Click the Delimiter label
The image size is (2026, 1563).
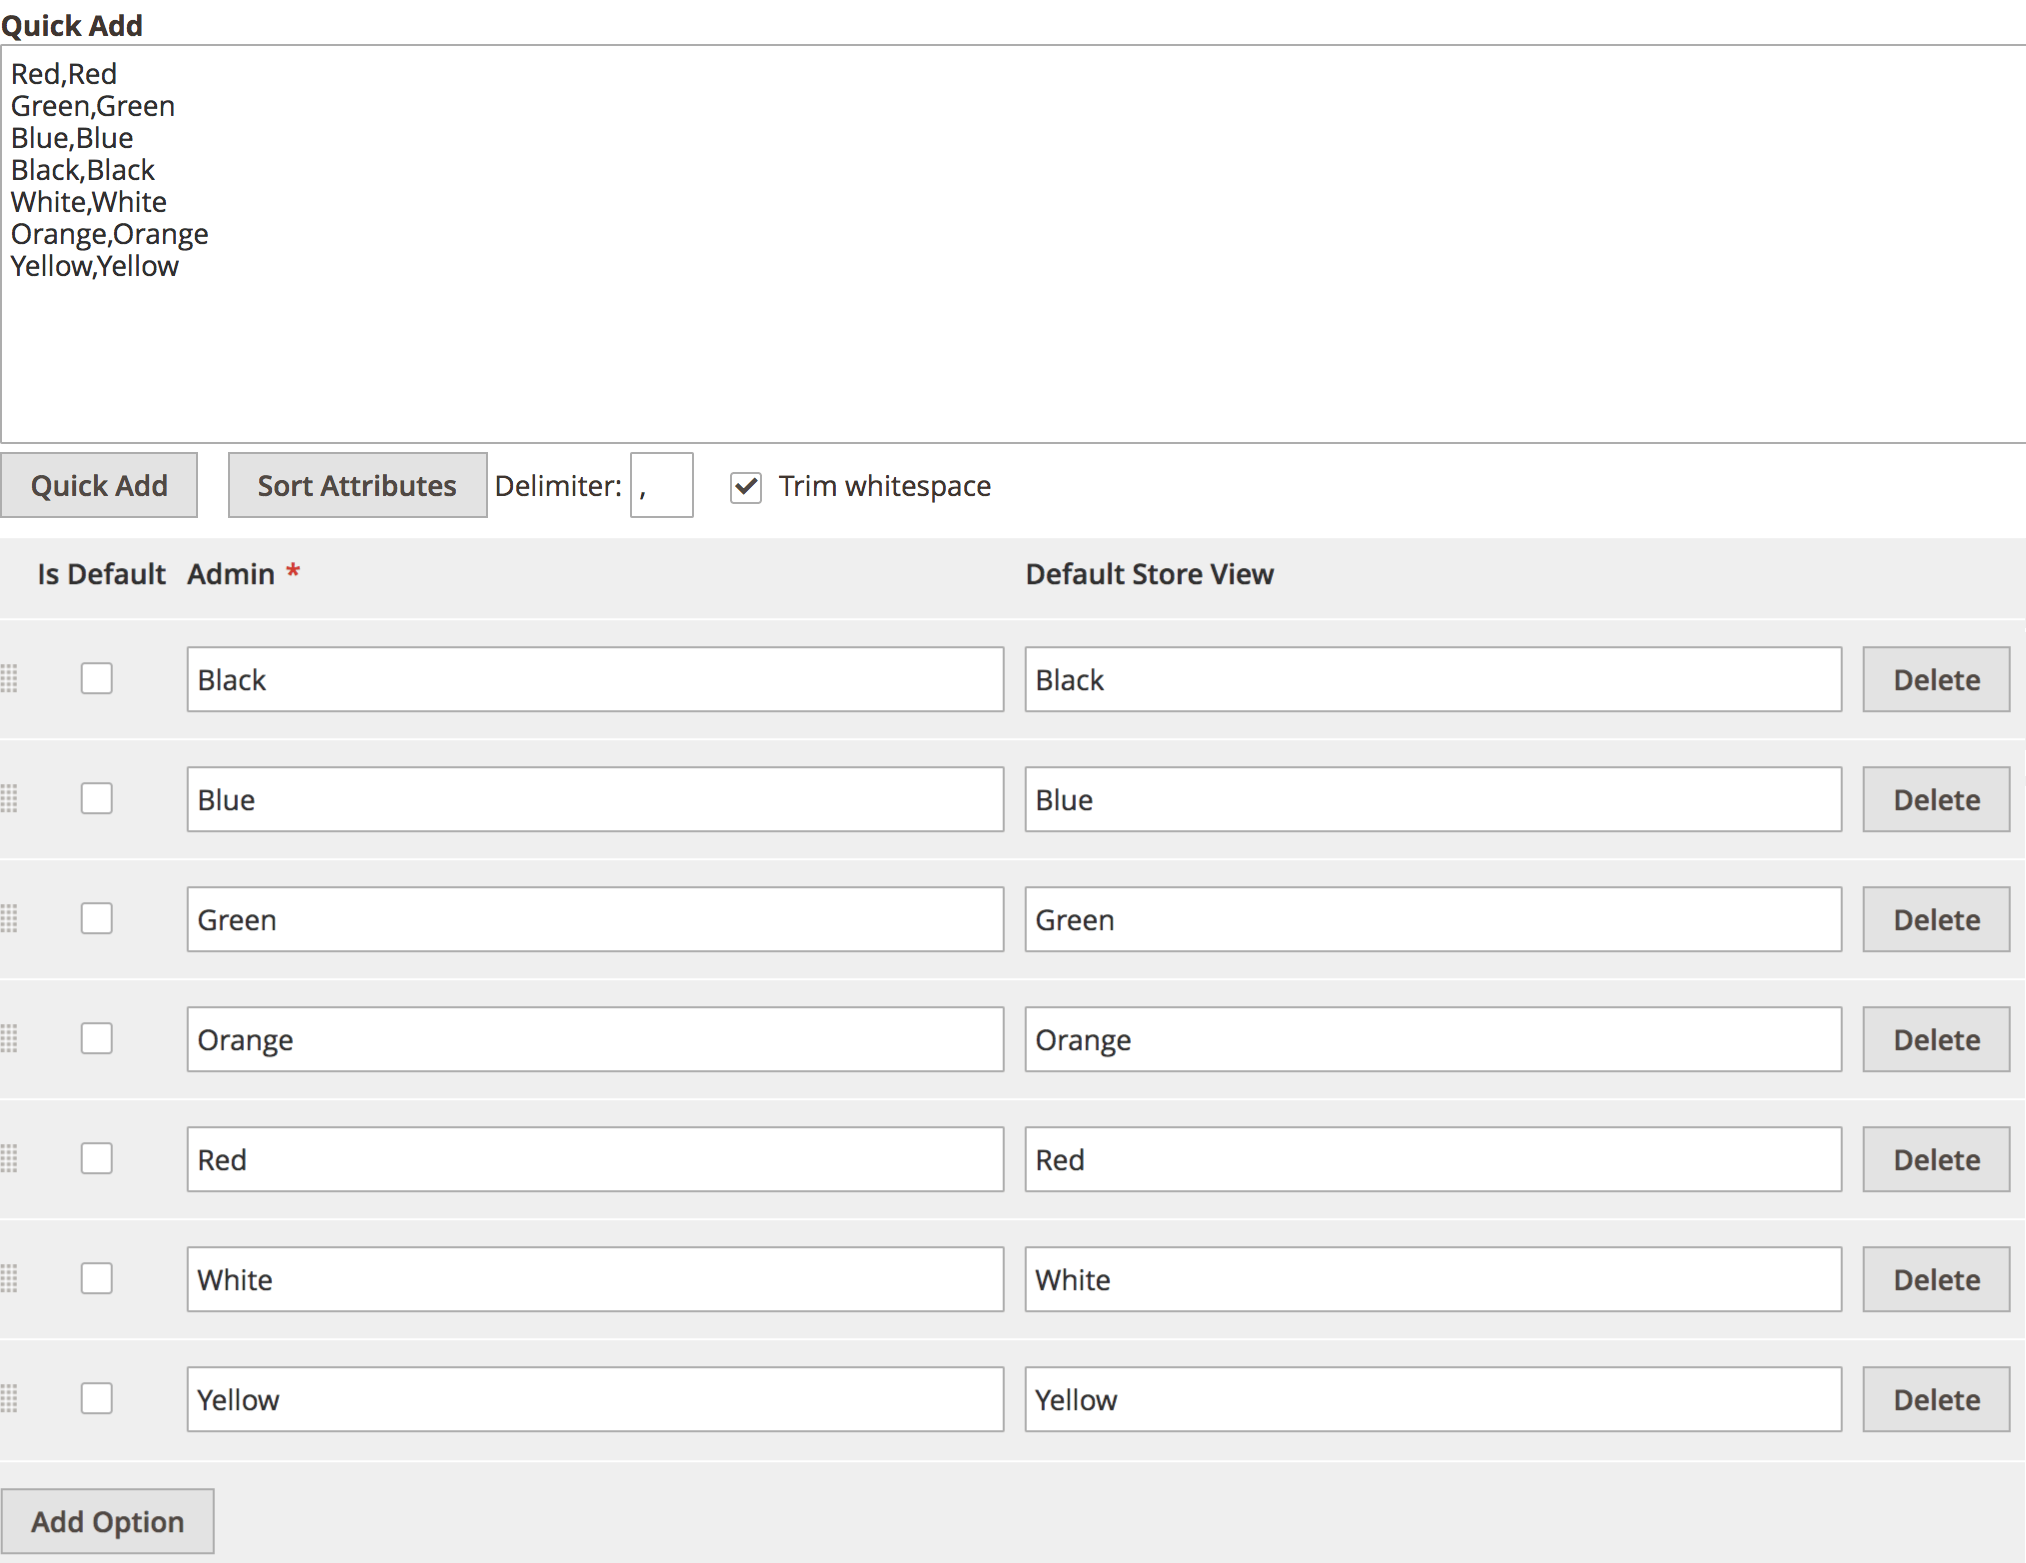click(558, 486)
